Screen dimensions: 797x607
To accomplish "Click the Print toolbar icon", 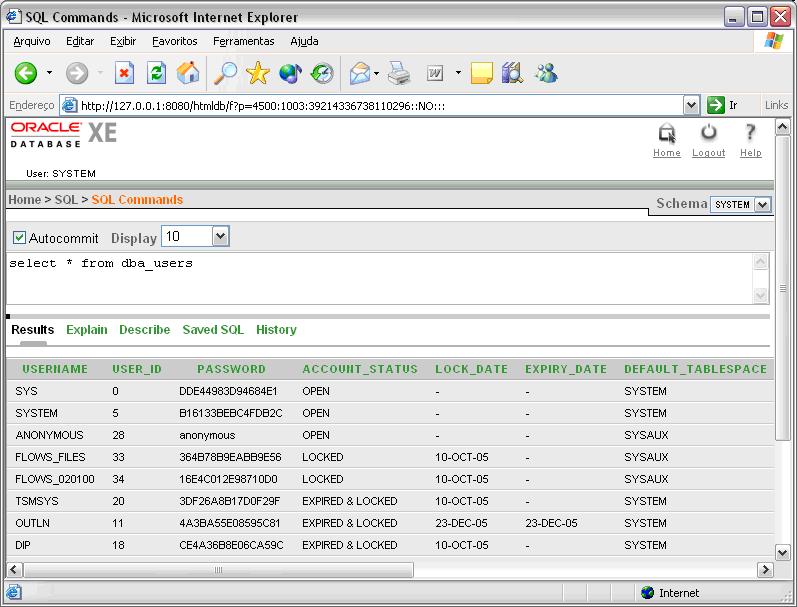I will click(x=399, y=73).
